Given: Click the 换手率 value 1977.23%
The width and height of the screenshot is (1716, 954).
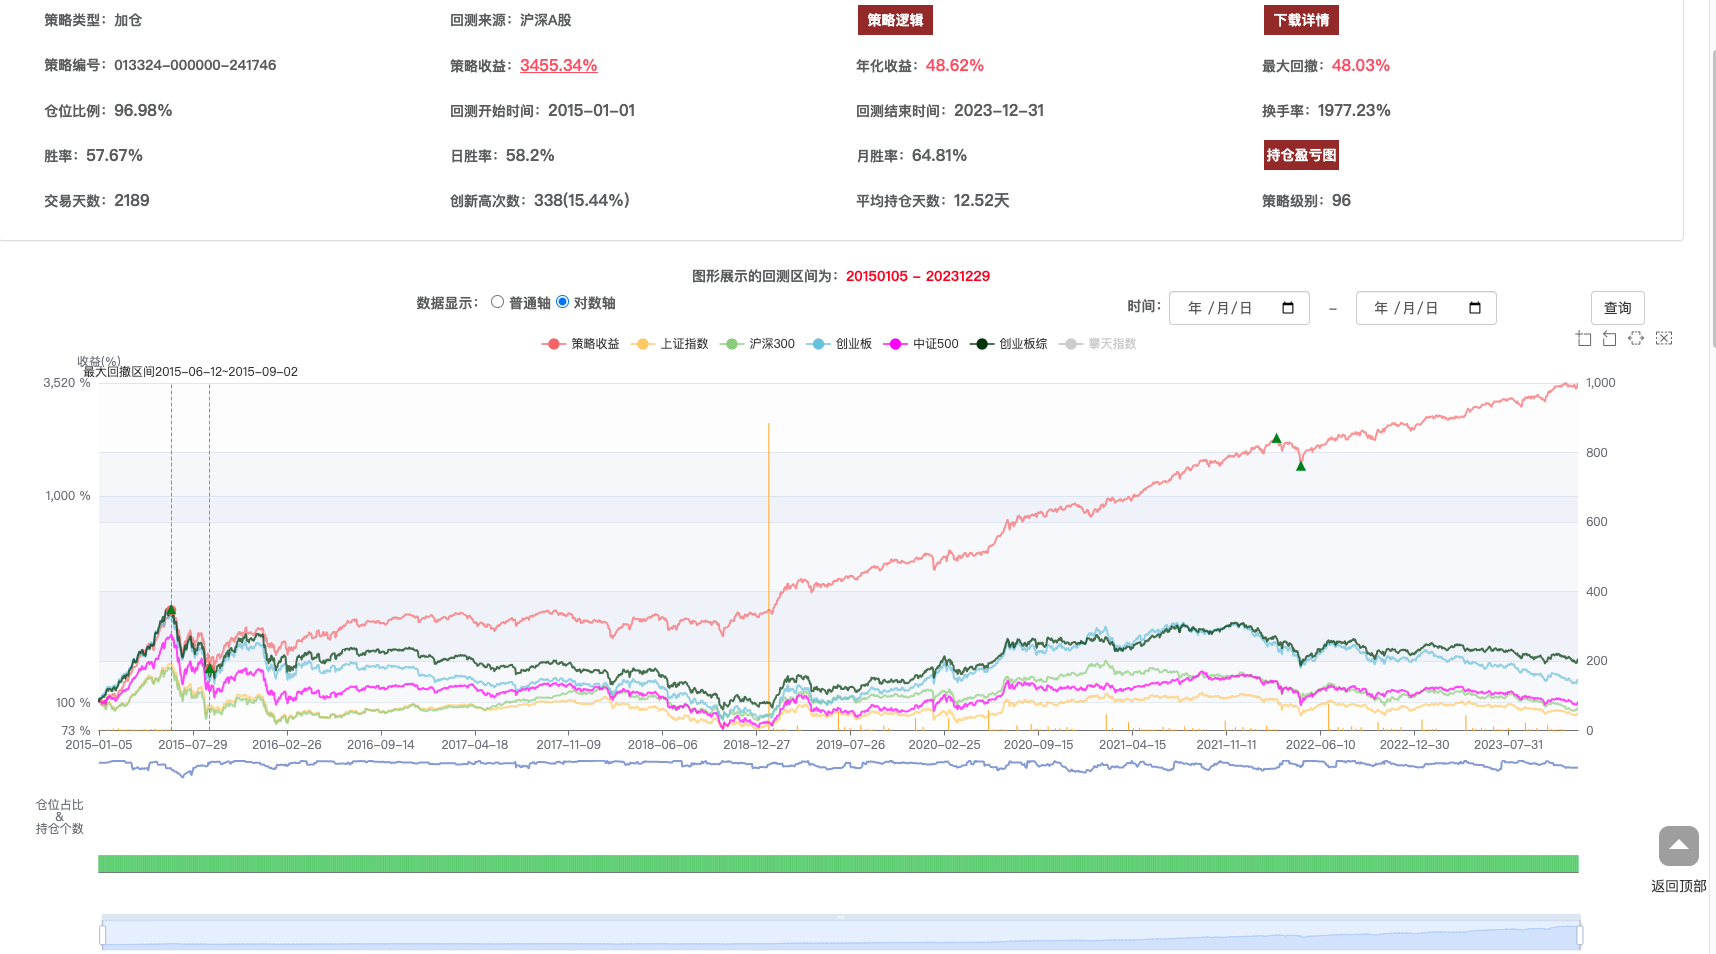Looking at the screenshot, I should [x=1354, y=110].
